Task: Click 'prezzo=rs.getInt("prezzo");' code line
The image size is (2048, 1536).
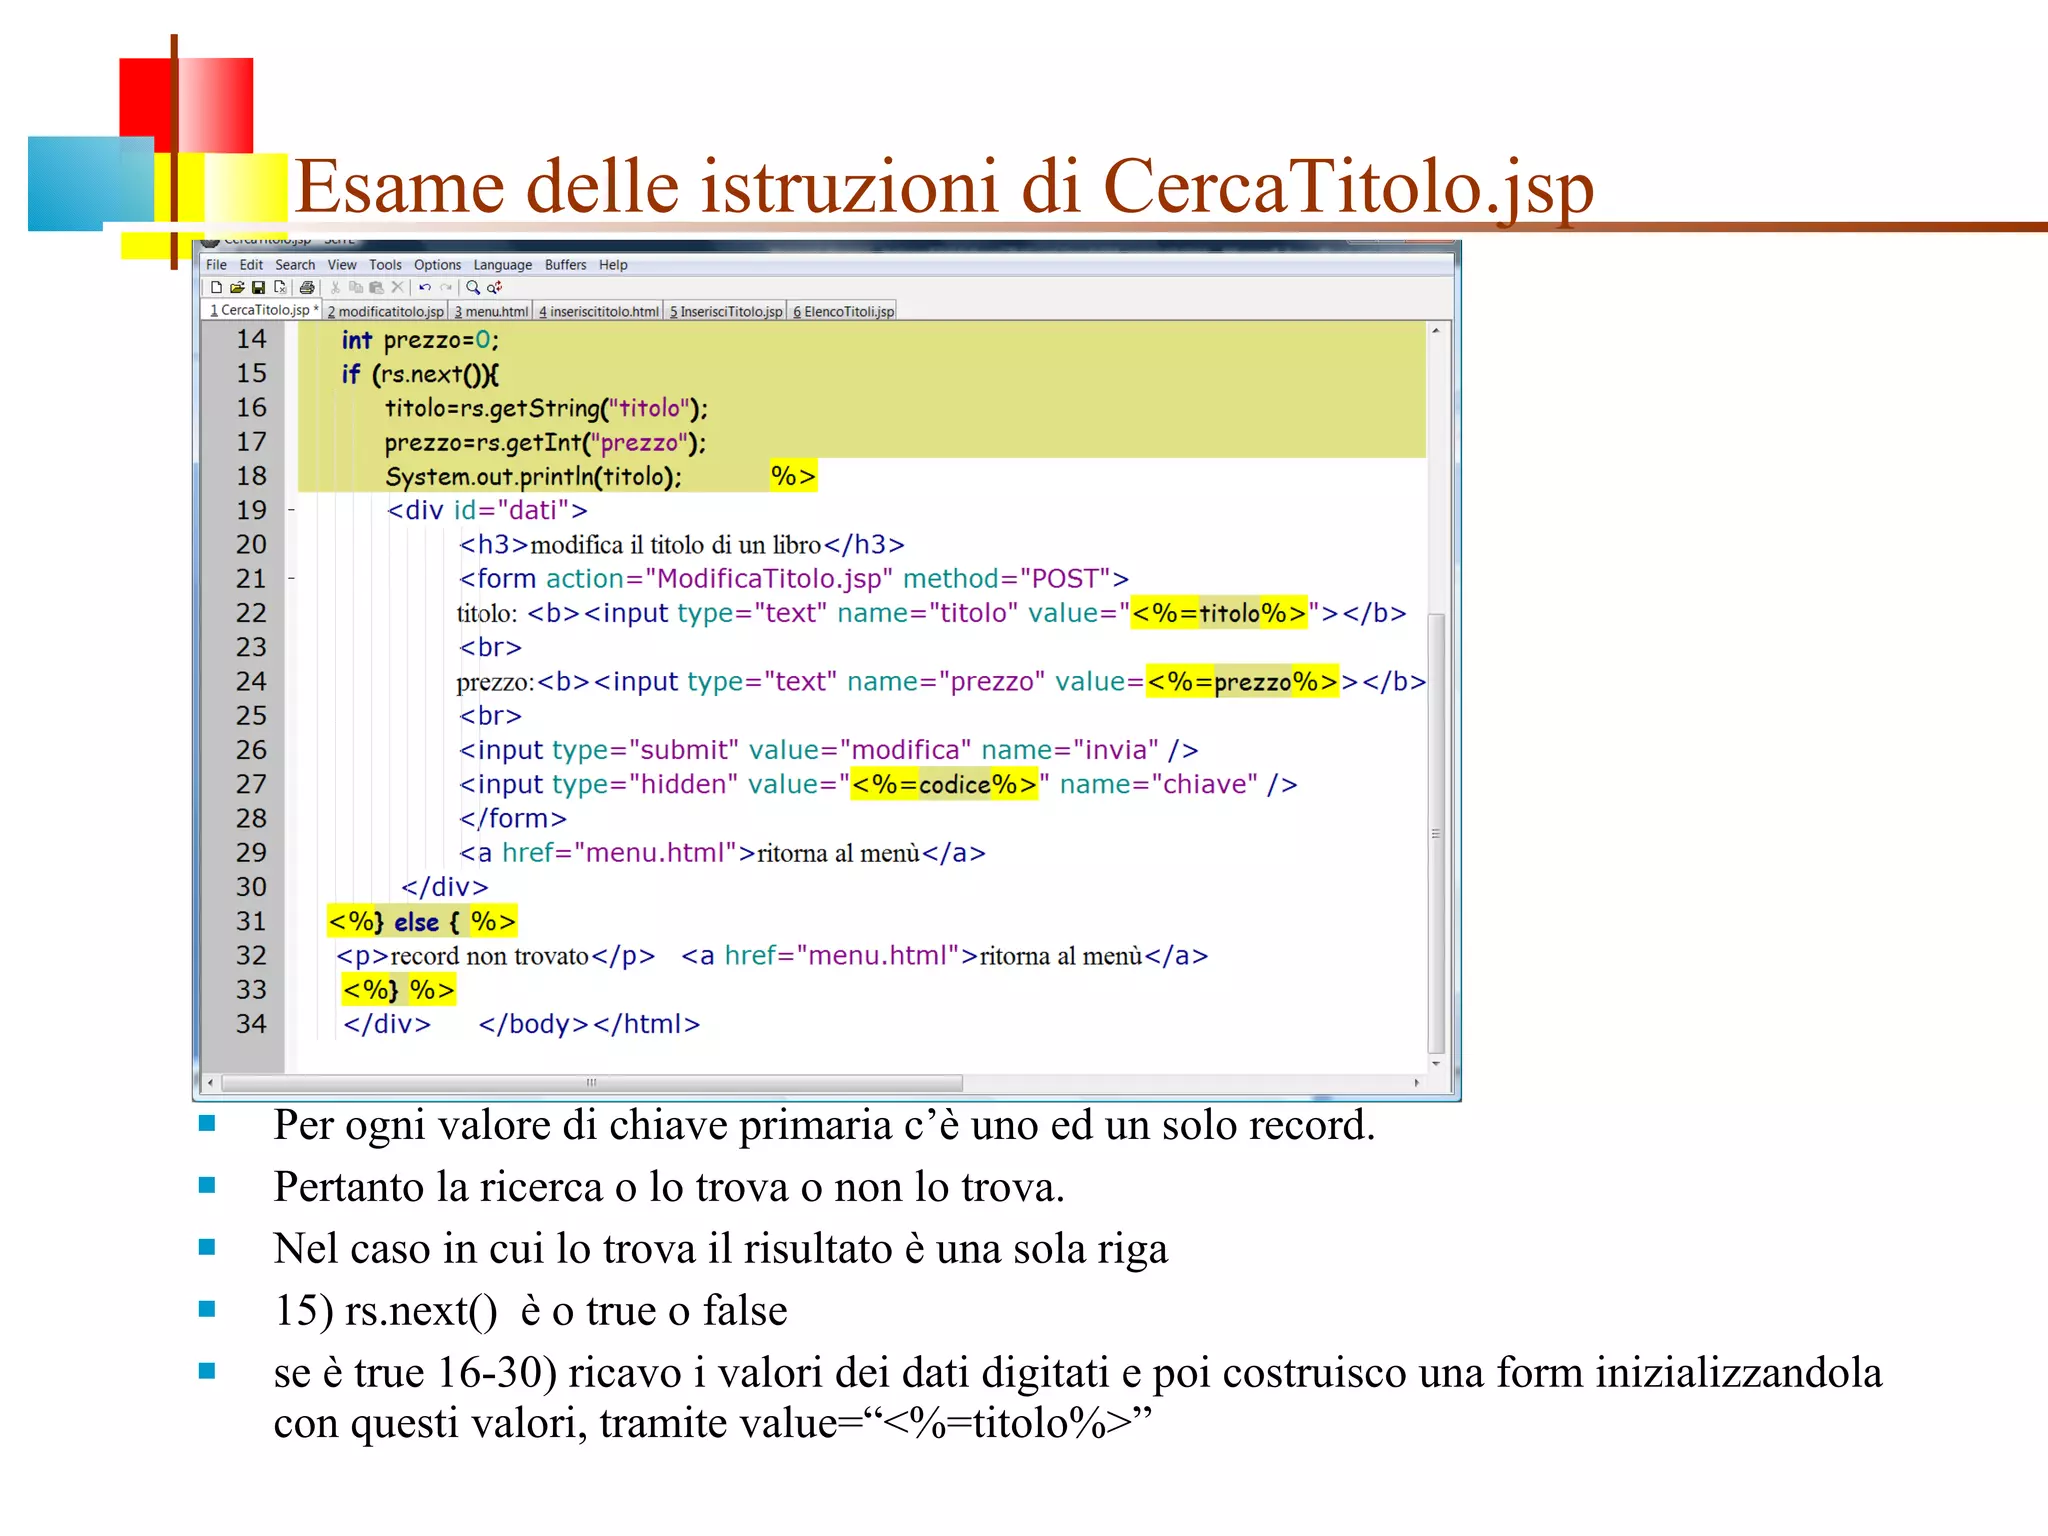Action: pyautogui.click(x=546, y=442)
